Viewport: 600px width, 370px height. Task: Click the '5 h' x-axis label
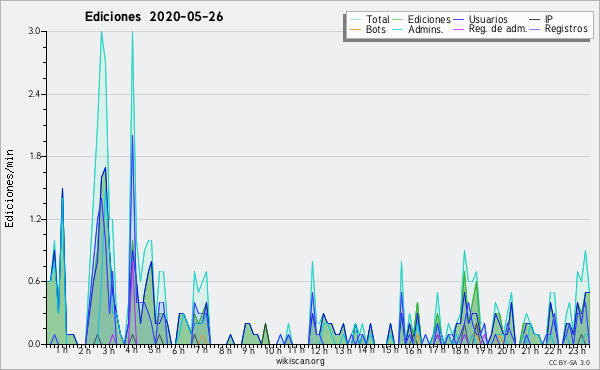[154, 350]
